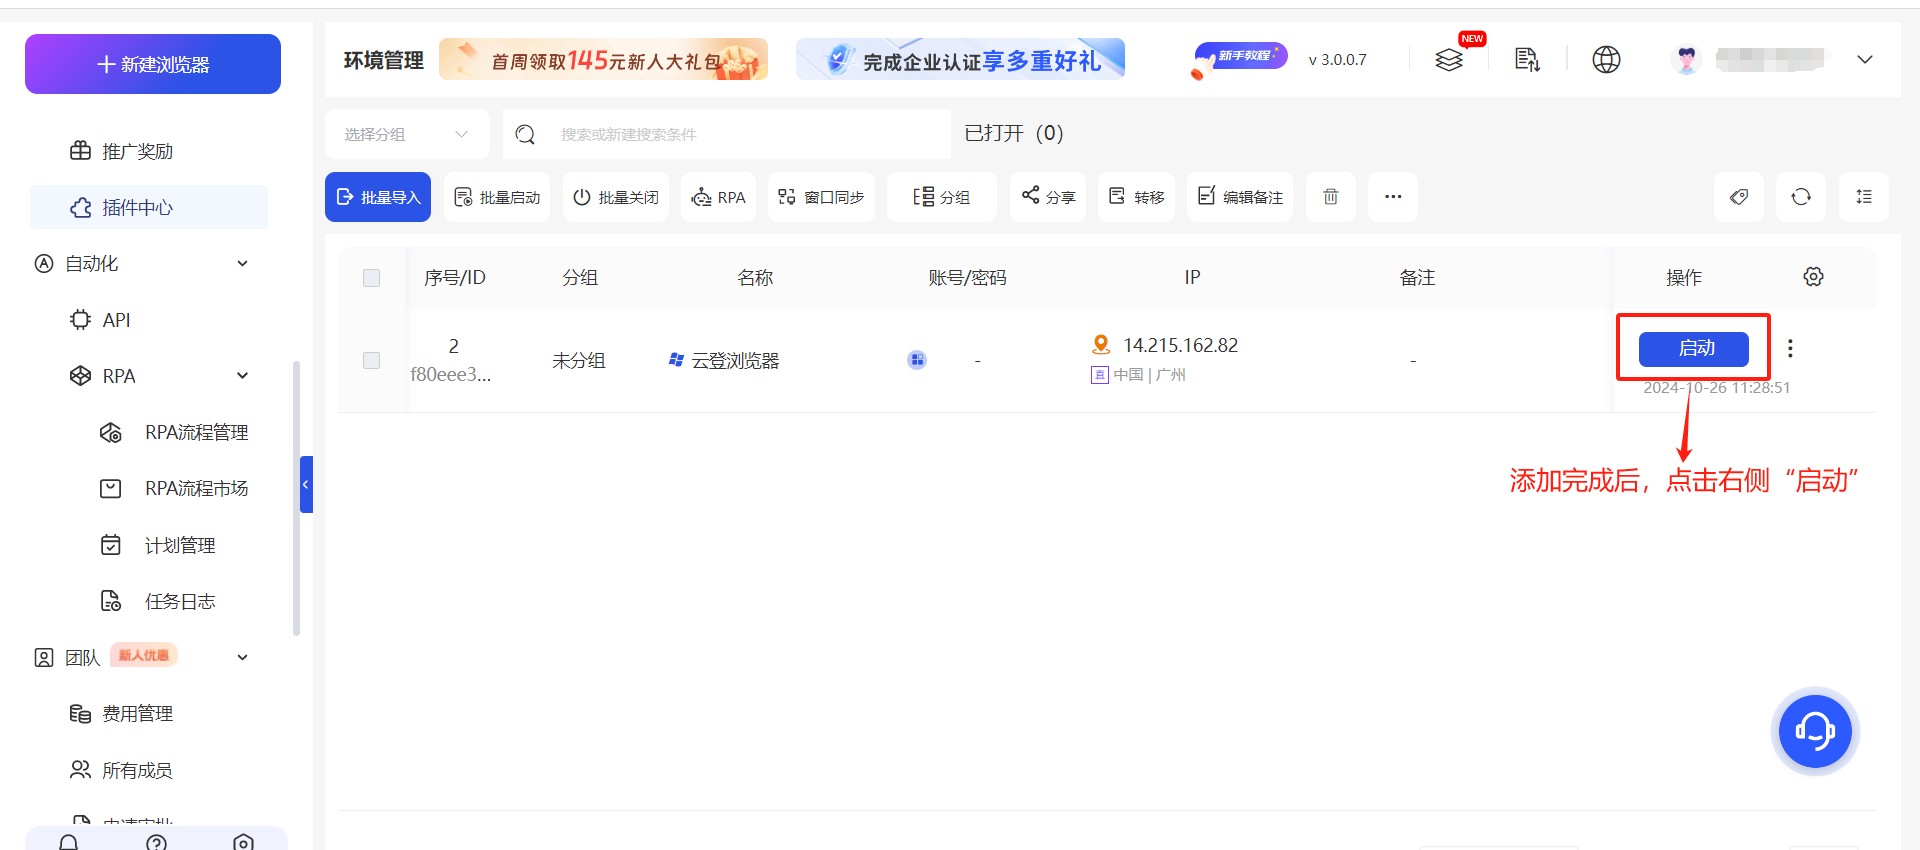
Task: Click the document list icon in header
Action: pyautogui.click(x=1527, y=60)
